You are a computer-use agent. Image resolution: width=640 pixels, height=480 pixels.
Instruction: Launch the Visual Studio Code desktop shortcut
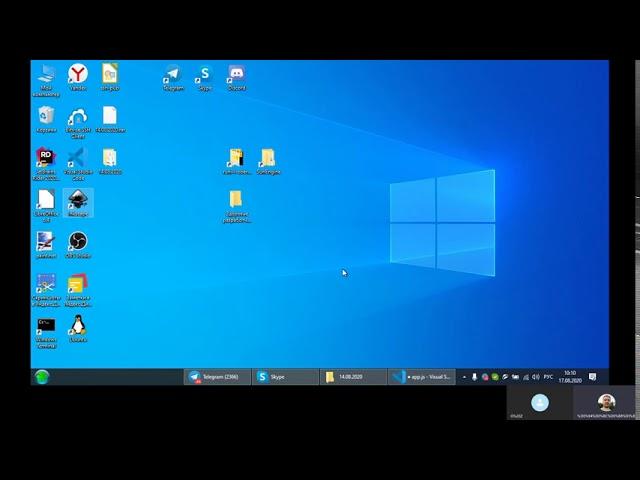pos(78,164)
